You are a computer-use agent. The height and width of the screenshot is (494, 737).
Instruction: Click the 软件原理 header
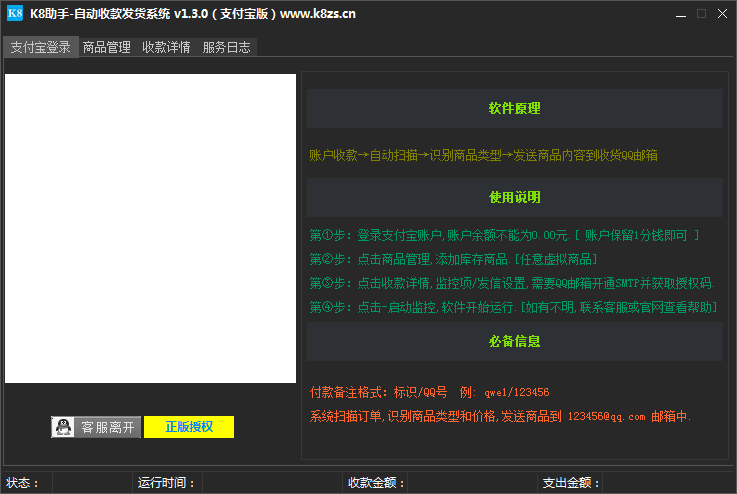coord(515,109)
